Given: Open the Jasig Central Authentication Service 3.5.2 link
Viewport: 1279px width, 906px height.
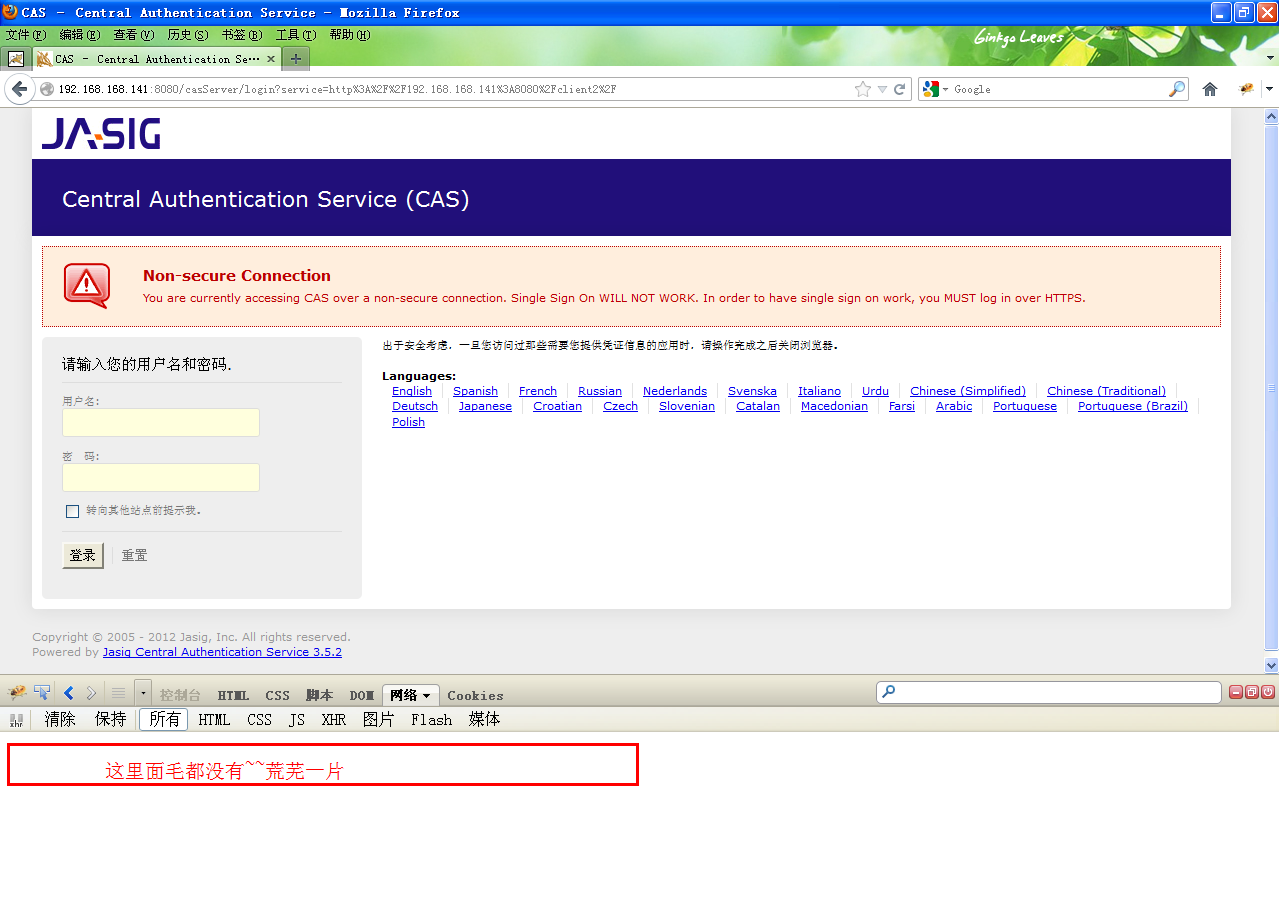Looking at the screenshot, I should 222,652.
